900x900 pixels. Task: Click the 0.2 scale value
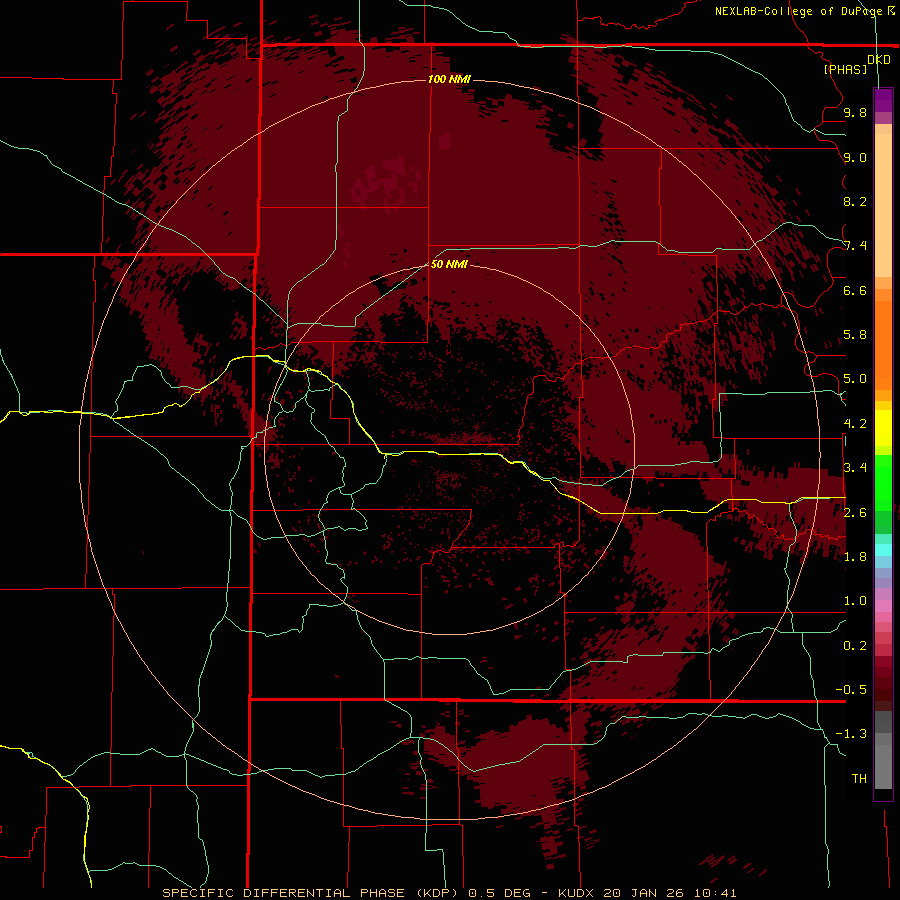pos(855,646)
